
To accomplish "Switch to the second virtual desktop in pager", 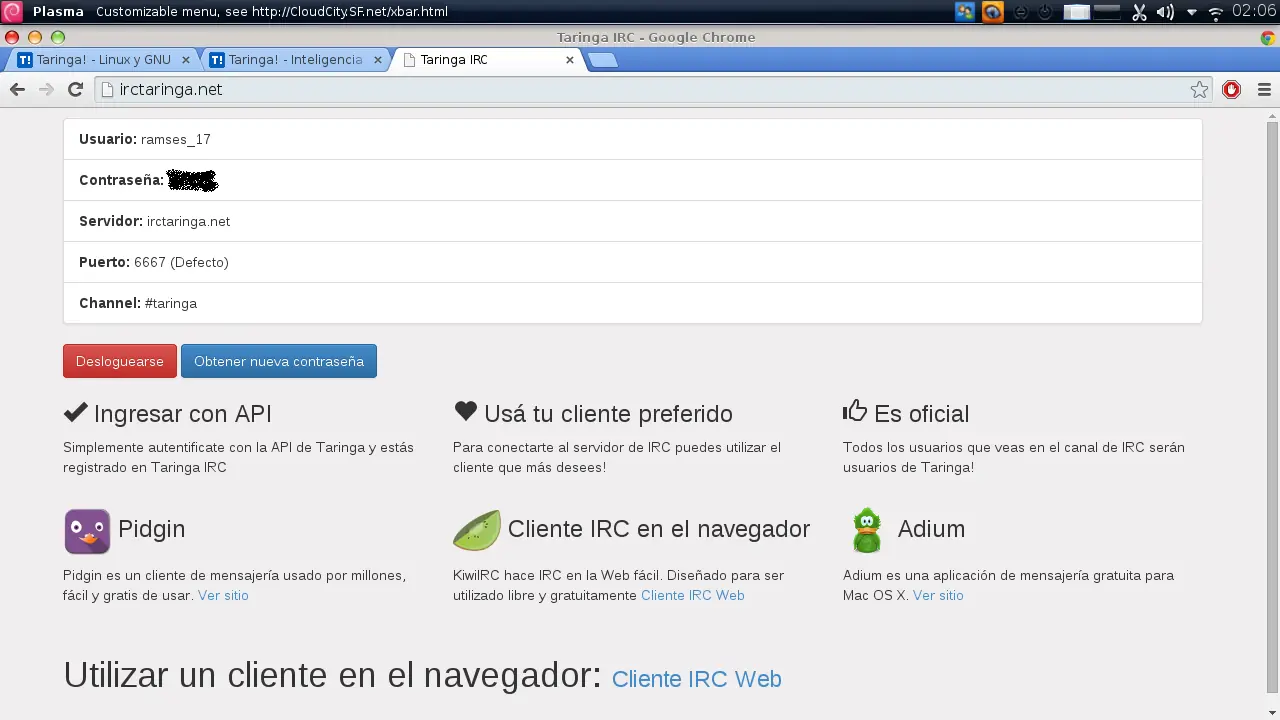I will [x=1107, y=12].
